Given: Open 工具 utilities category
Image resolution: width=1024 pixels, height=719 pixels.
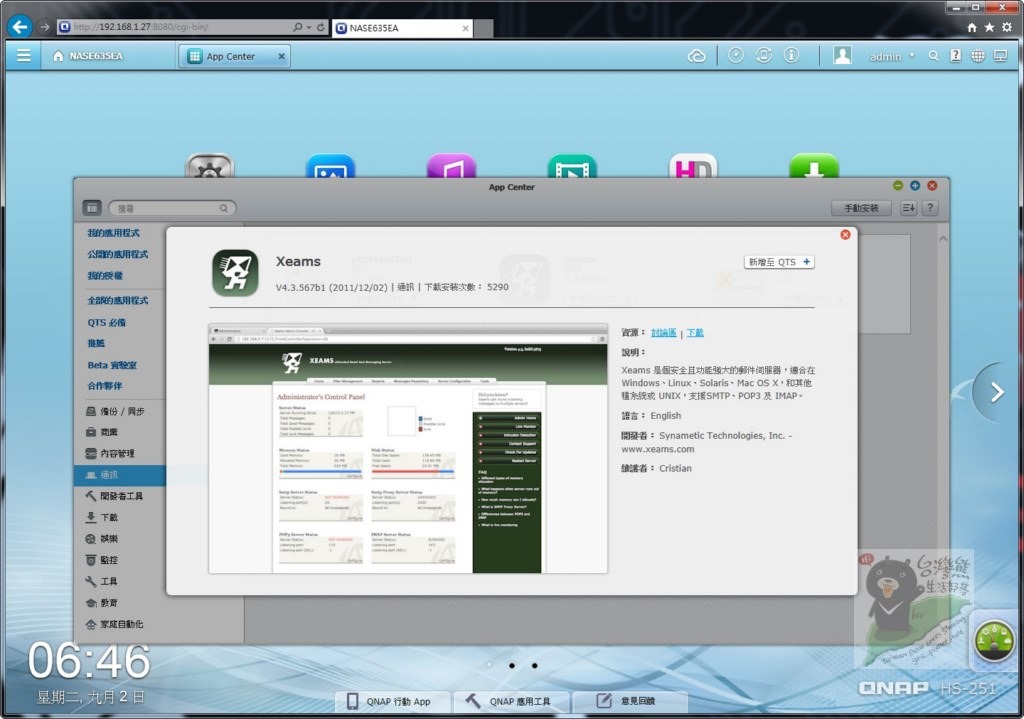Looking at the screenshot, I should tap(102, 581).
